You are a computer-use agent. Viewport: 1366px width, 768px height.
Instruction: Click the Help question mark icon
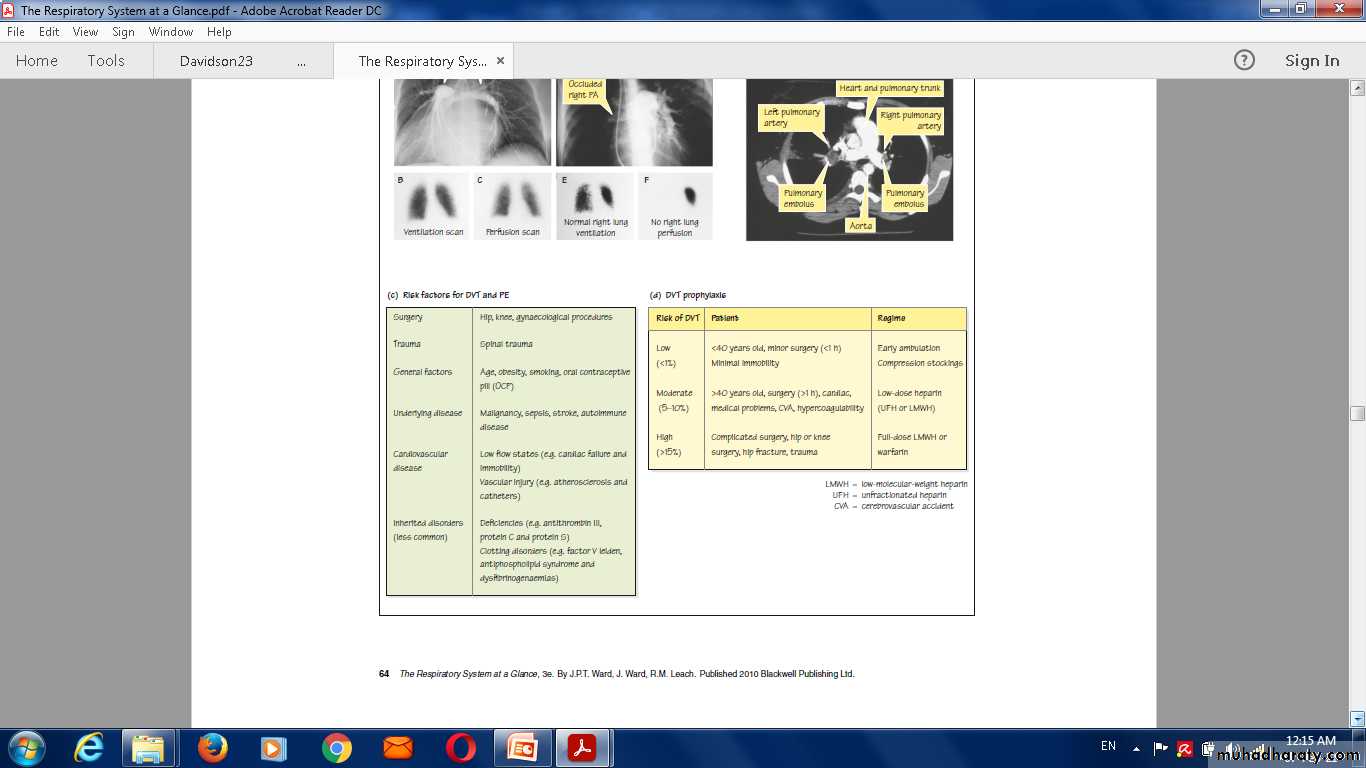coord(1244,61)
